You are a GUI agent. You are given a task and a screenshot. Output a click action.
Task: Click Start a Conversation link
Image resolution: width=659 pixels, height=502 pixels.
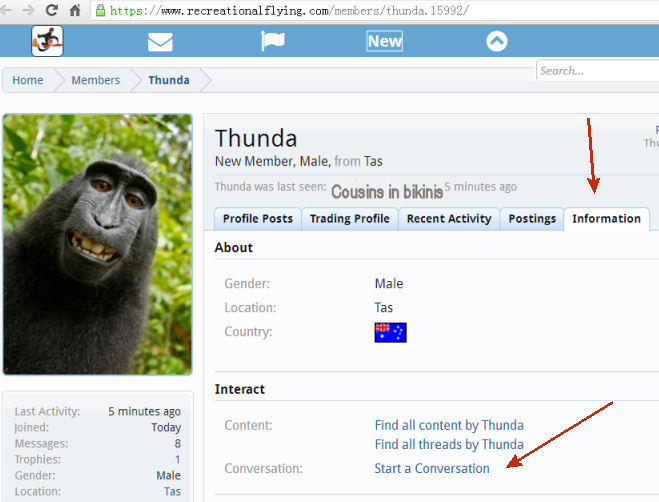(x=432, y=468)
